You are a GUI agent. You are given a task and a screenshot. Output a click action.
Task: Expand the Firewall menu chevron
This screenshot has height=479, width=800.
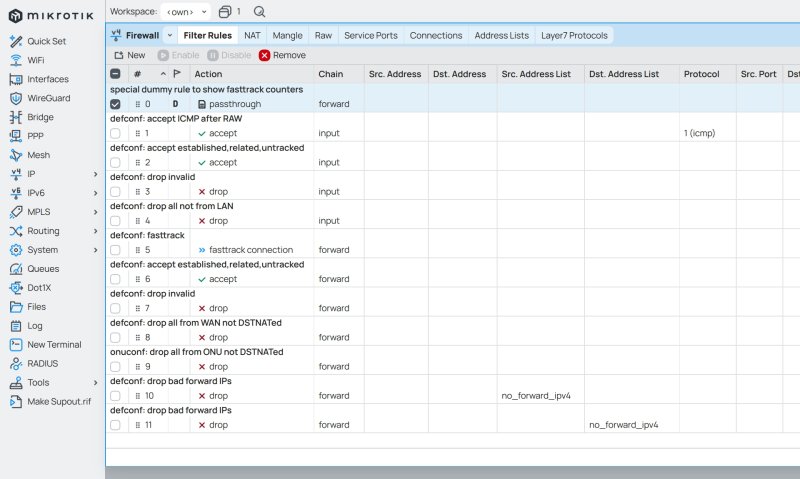pos(170,35)
